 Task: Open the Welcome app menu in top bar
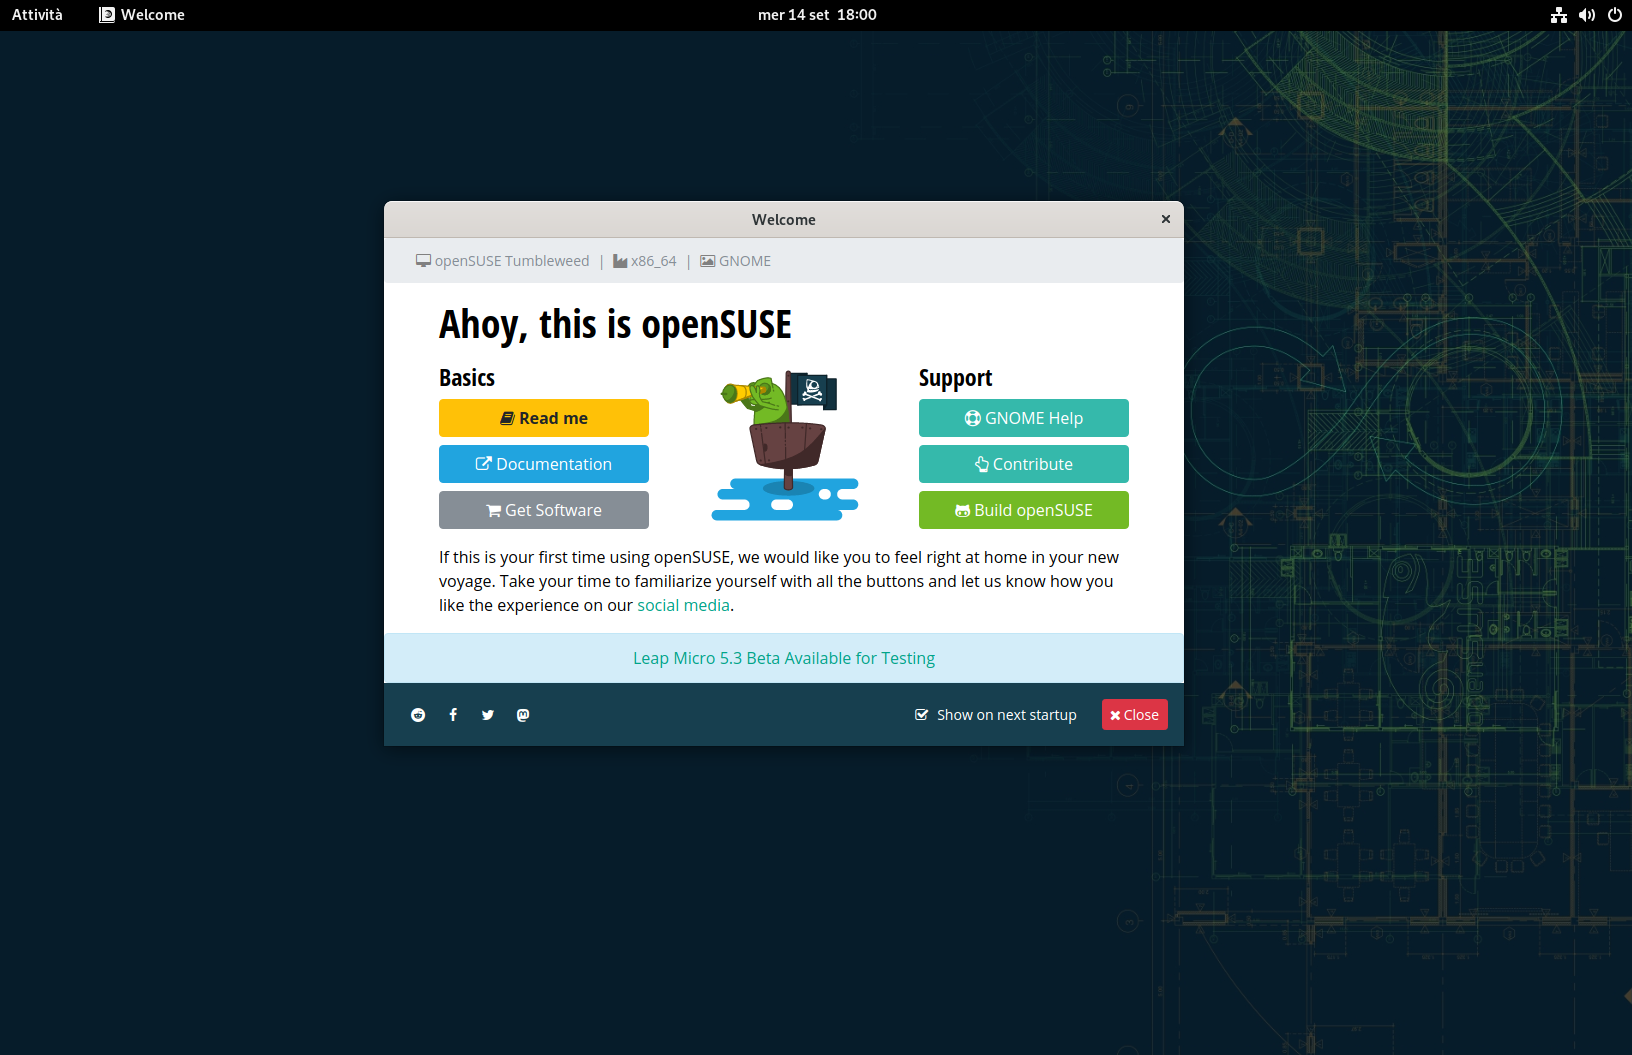142,15
